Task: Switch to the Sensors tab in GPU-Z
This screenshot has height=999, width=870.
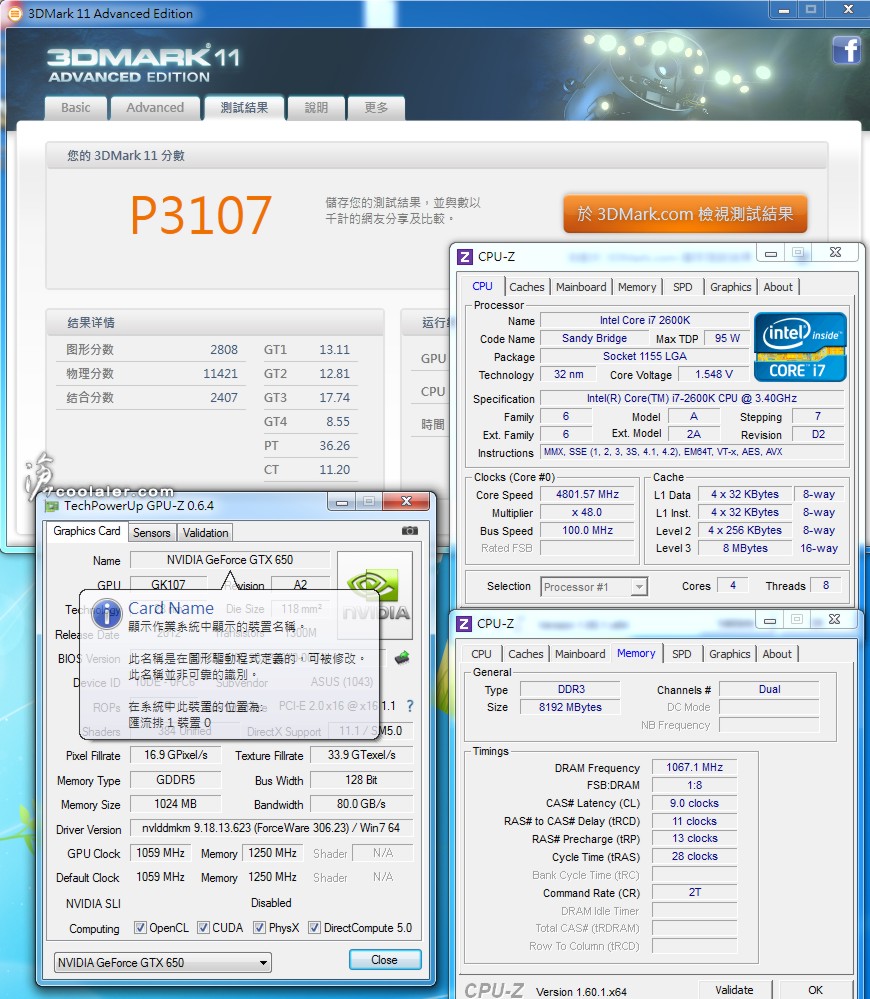Action: tap(152, 533)
